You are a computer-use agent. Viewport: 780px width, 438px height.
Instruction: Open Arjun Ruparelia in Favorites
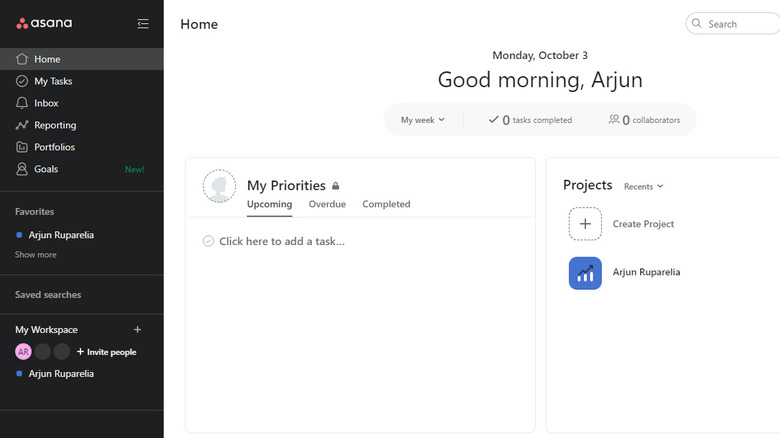point(61,235)
